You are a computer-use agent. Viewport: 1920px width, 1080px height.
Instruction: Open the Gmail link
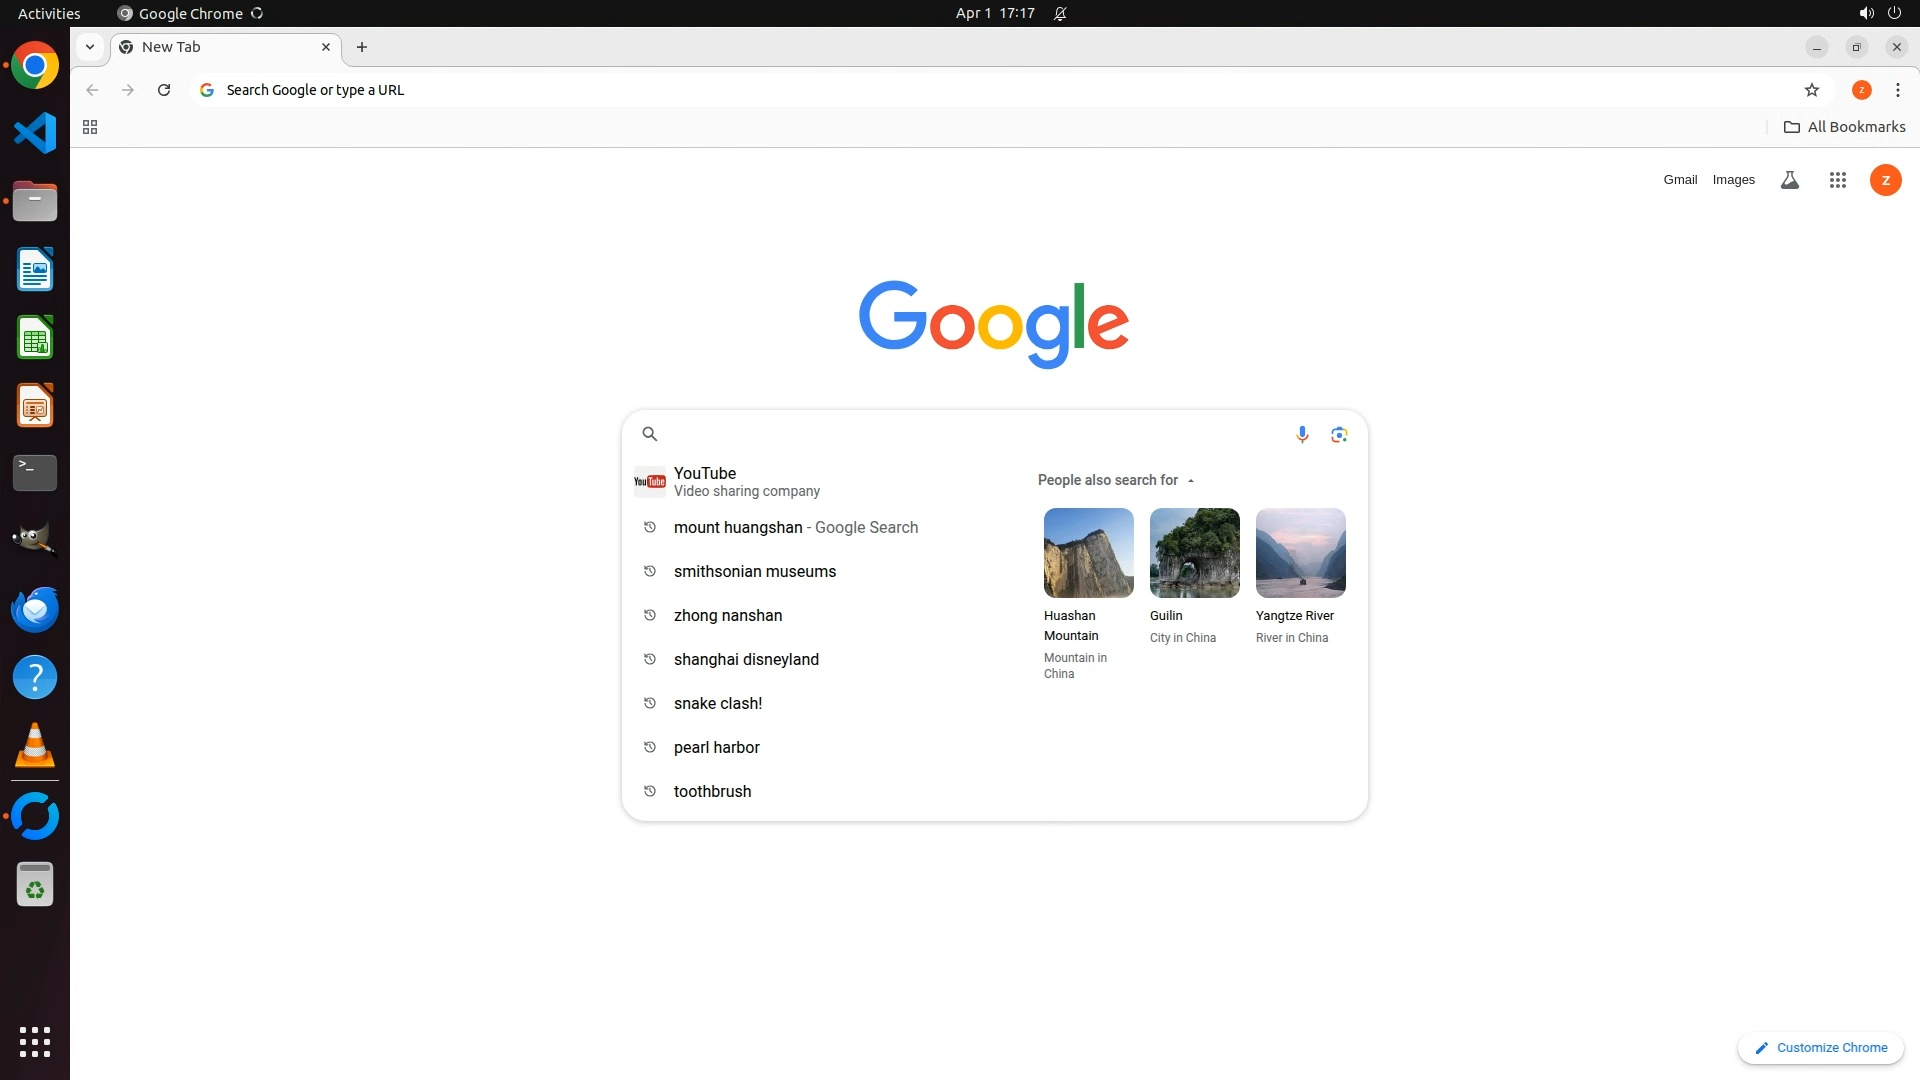[1680, 180]
